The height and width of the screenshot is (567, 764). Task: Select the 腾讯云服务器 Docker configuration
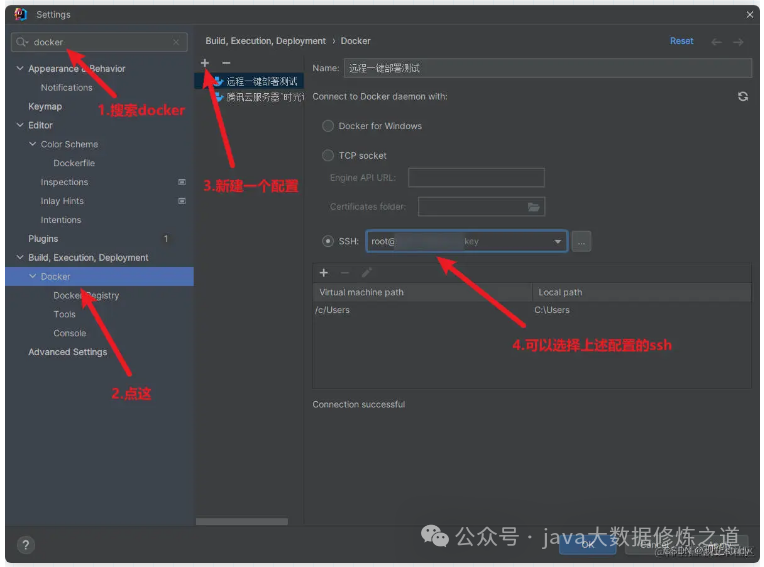pyautogui.click(x=249, y=97)
